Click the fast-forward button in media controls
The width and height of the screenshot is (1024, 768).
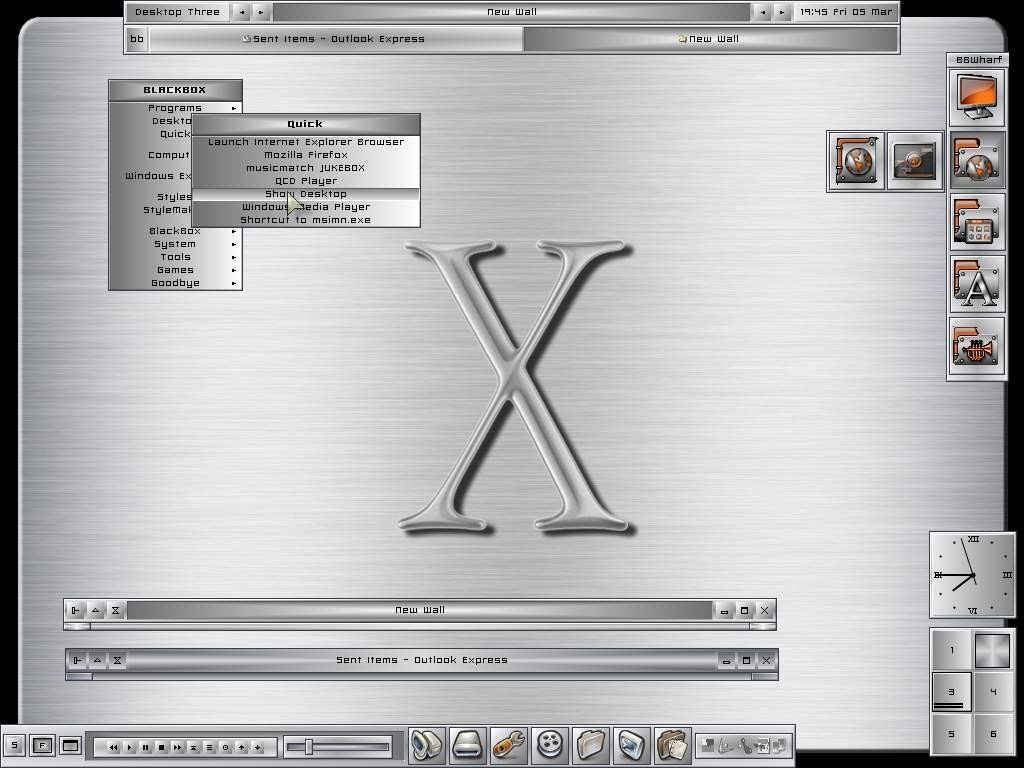pos(177,747)
